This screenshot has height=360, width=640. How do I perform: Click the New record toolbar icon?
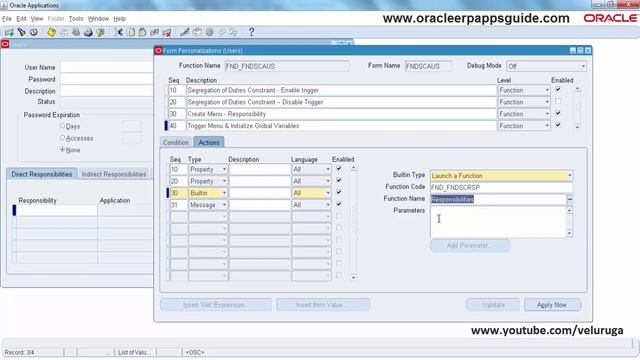(9, 32)
